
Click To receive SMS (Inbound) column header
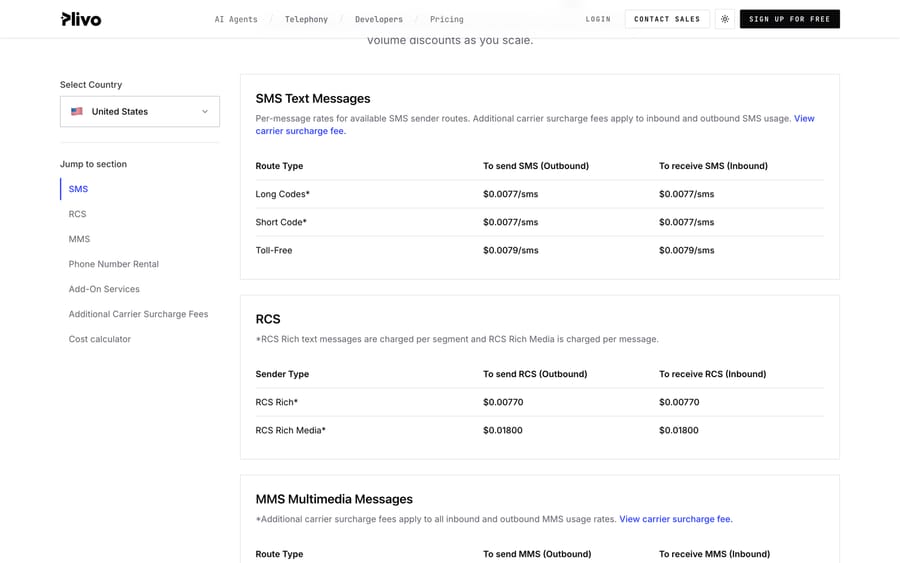713,166
